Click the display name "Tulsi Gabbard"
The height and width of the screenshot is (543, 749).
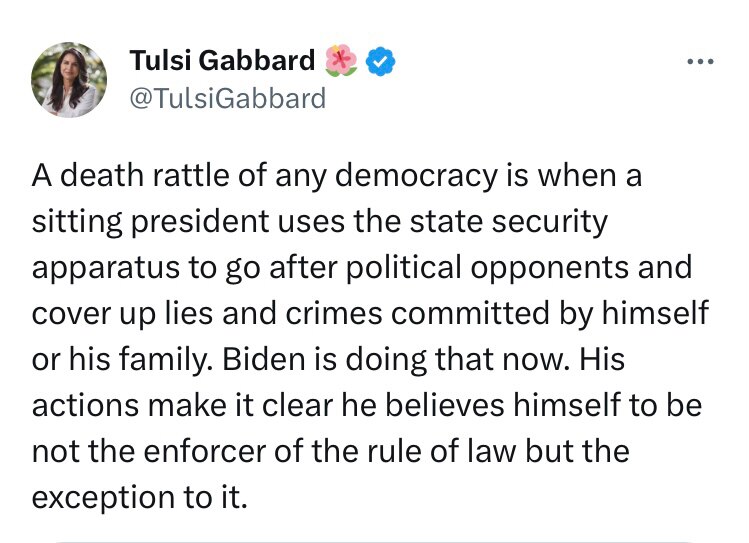pyautogui.click(x=222, y=62)
